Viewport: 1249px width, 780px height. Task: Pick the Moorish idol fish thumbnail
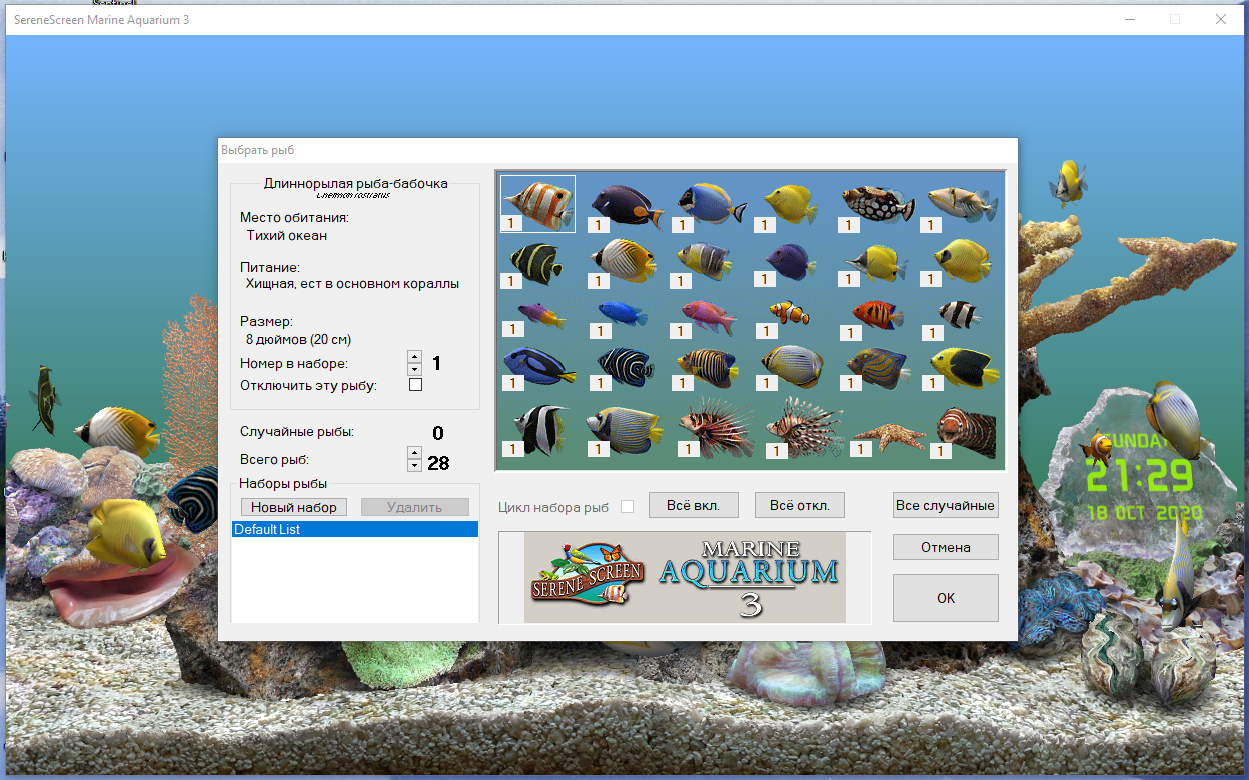tap(540, 427)
